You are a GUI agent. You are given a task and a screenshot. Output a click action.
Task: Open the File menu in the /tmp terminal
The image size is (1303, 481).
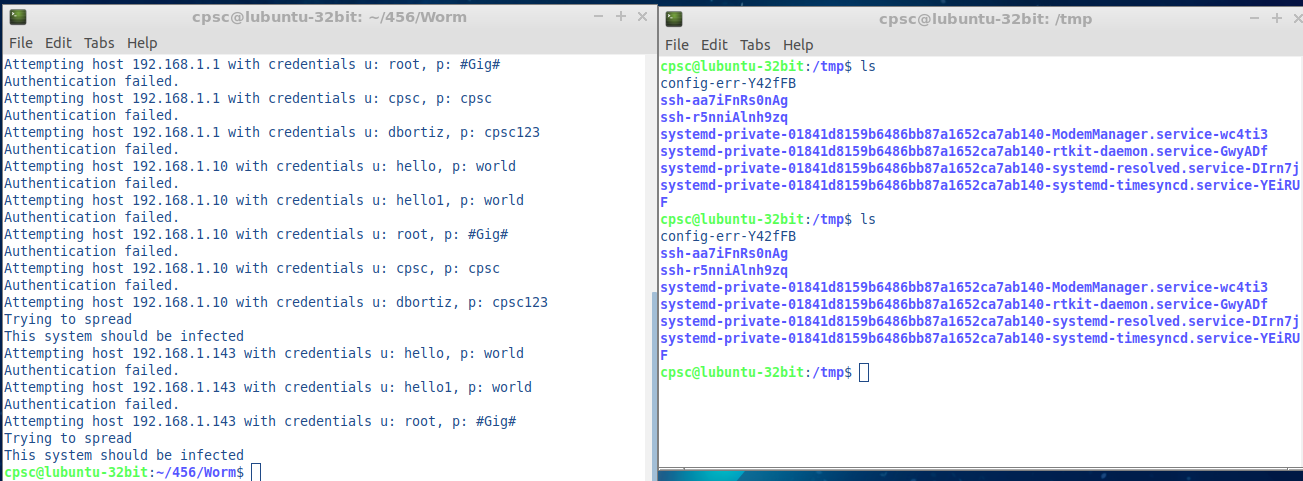click(x=677, y=45)
